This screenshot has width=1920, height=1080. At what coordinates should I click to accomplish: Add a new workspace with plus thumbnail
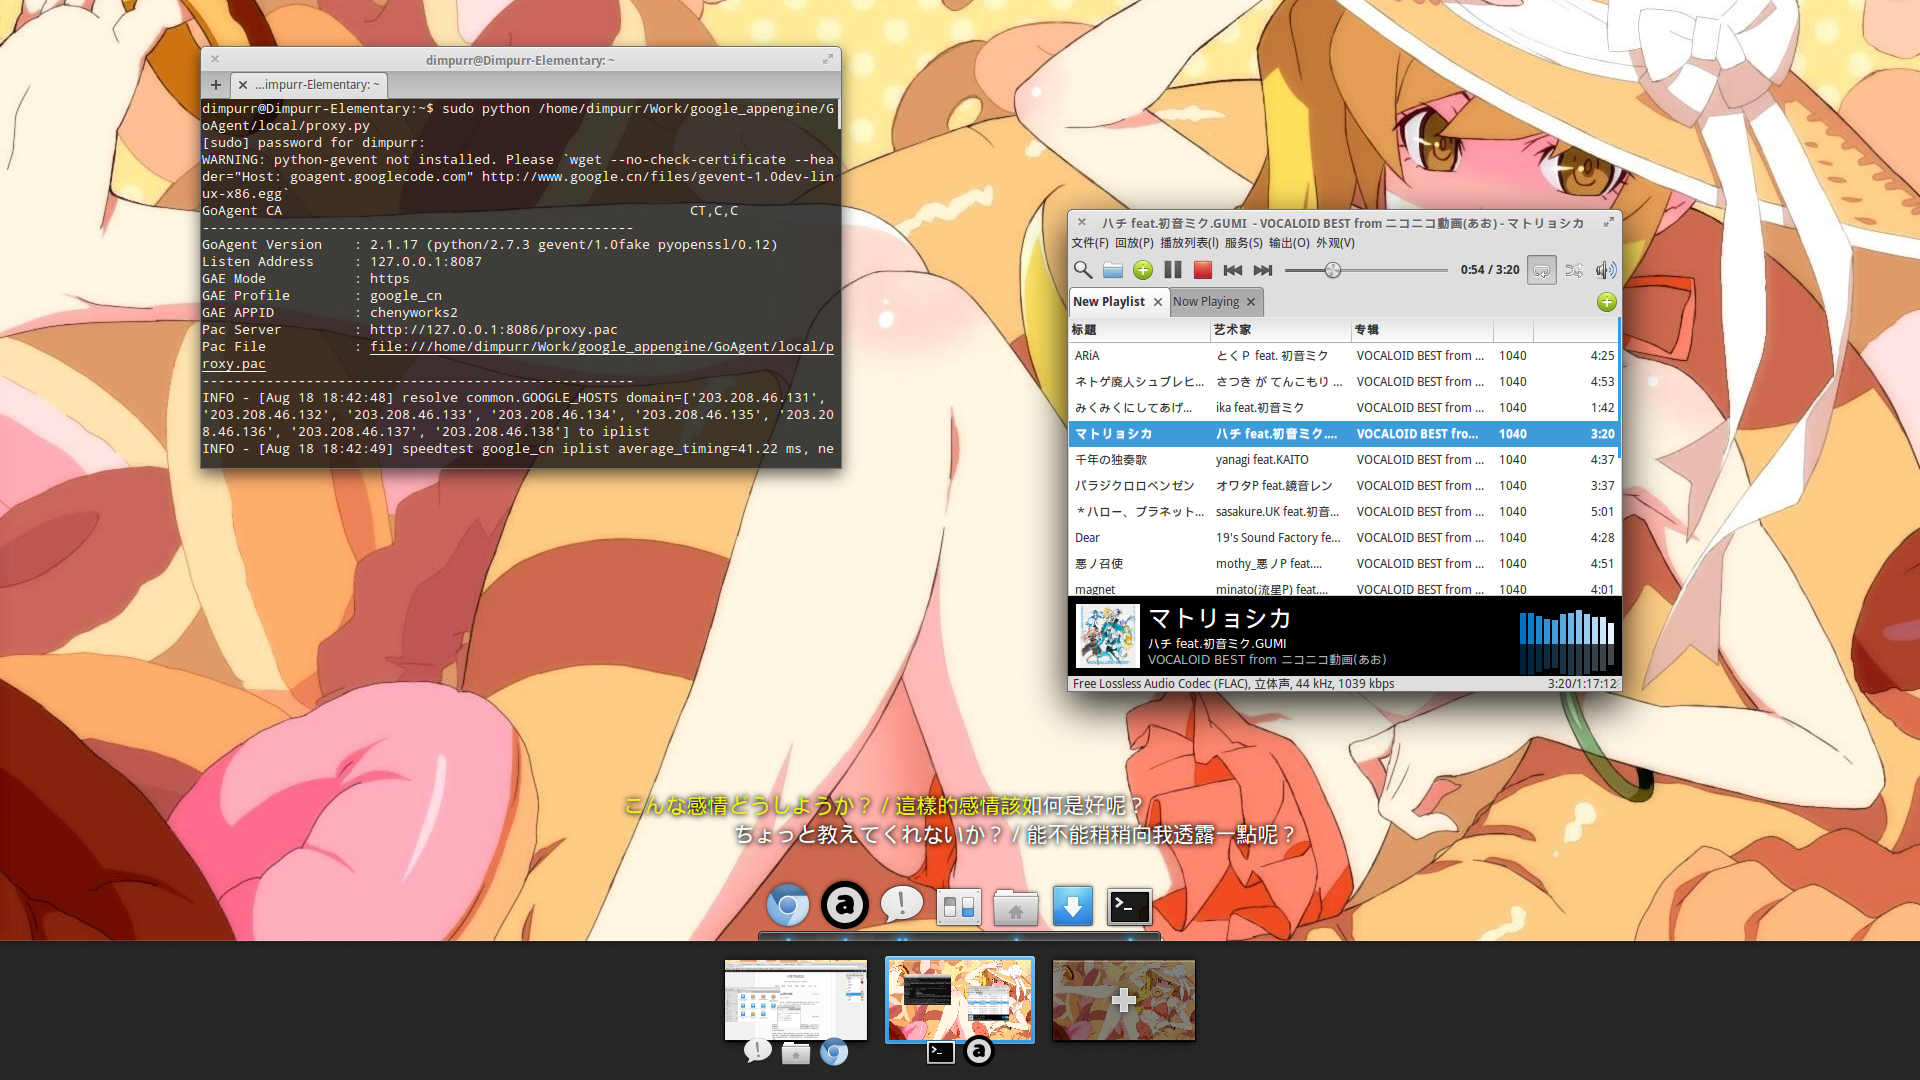point(1123,1000)
